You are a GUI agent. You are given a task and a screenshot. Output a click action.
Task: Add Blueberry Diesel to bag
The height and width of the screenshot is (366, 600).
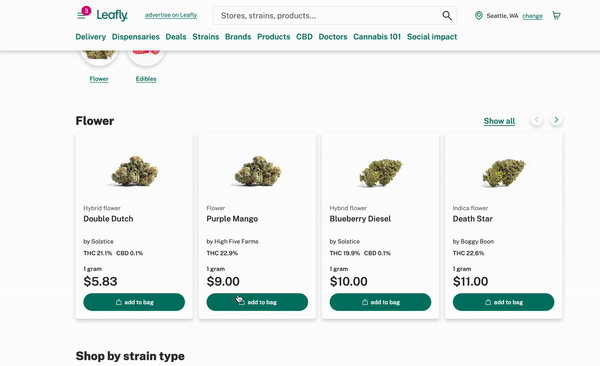(380, 302)
